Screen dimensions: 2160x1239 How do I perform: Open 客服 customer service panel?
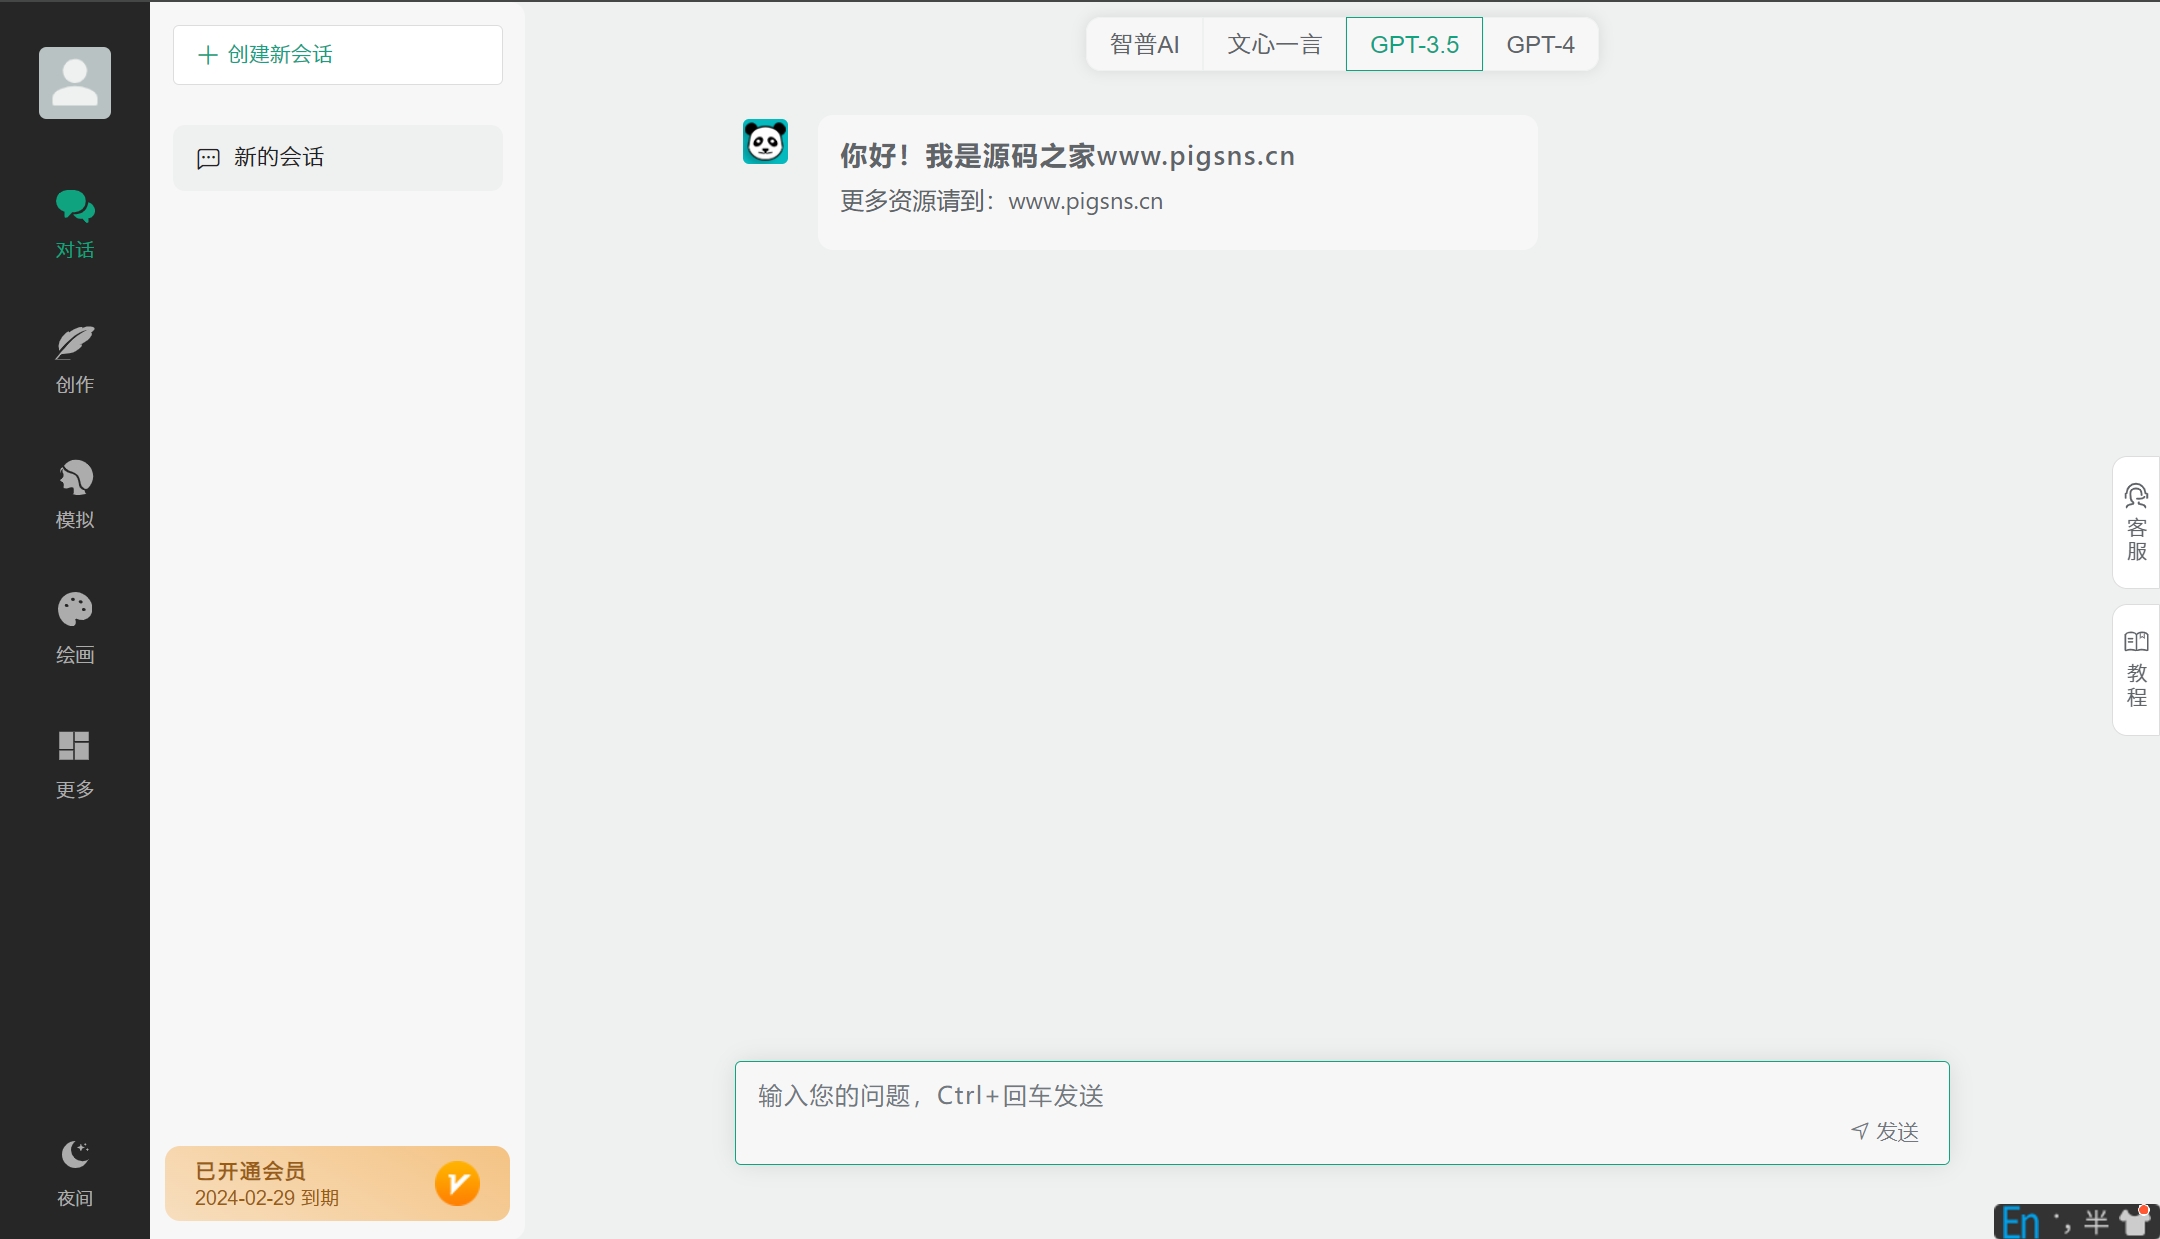pos(2136,523)
